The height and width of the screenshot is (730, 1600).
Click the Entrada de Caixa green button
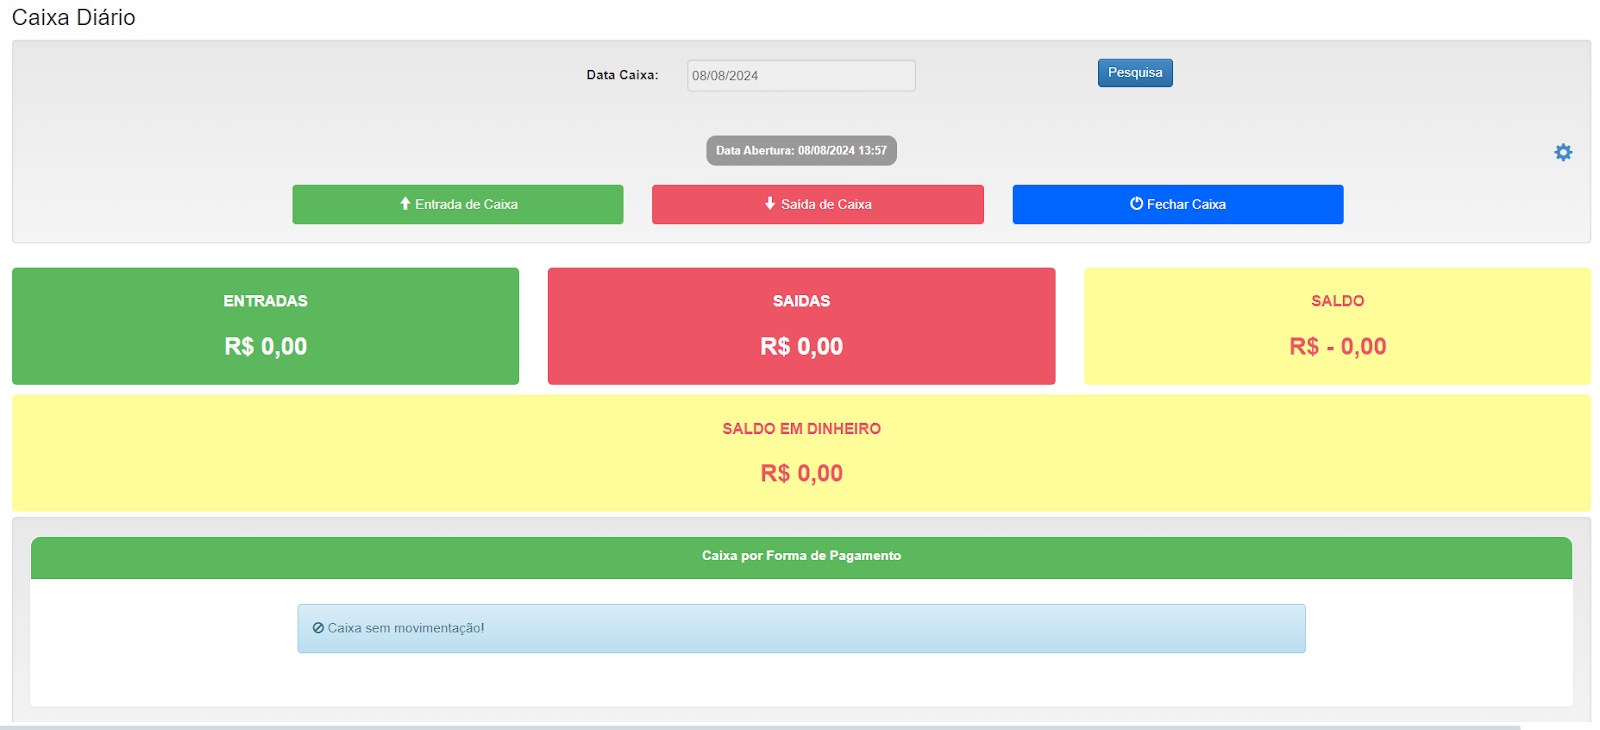(x=458, y=204)
